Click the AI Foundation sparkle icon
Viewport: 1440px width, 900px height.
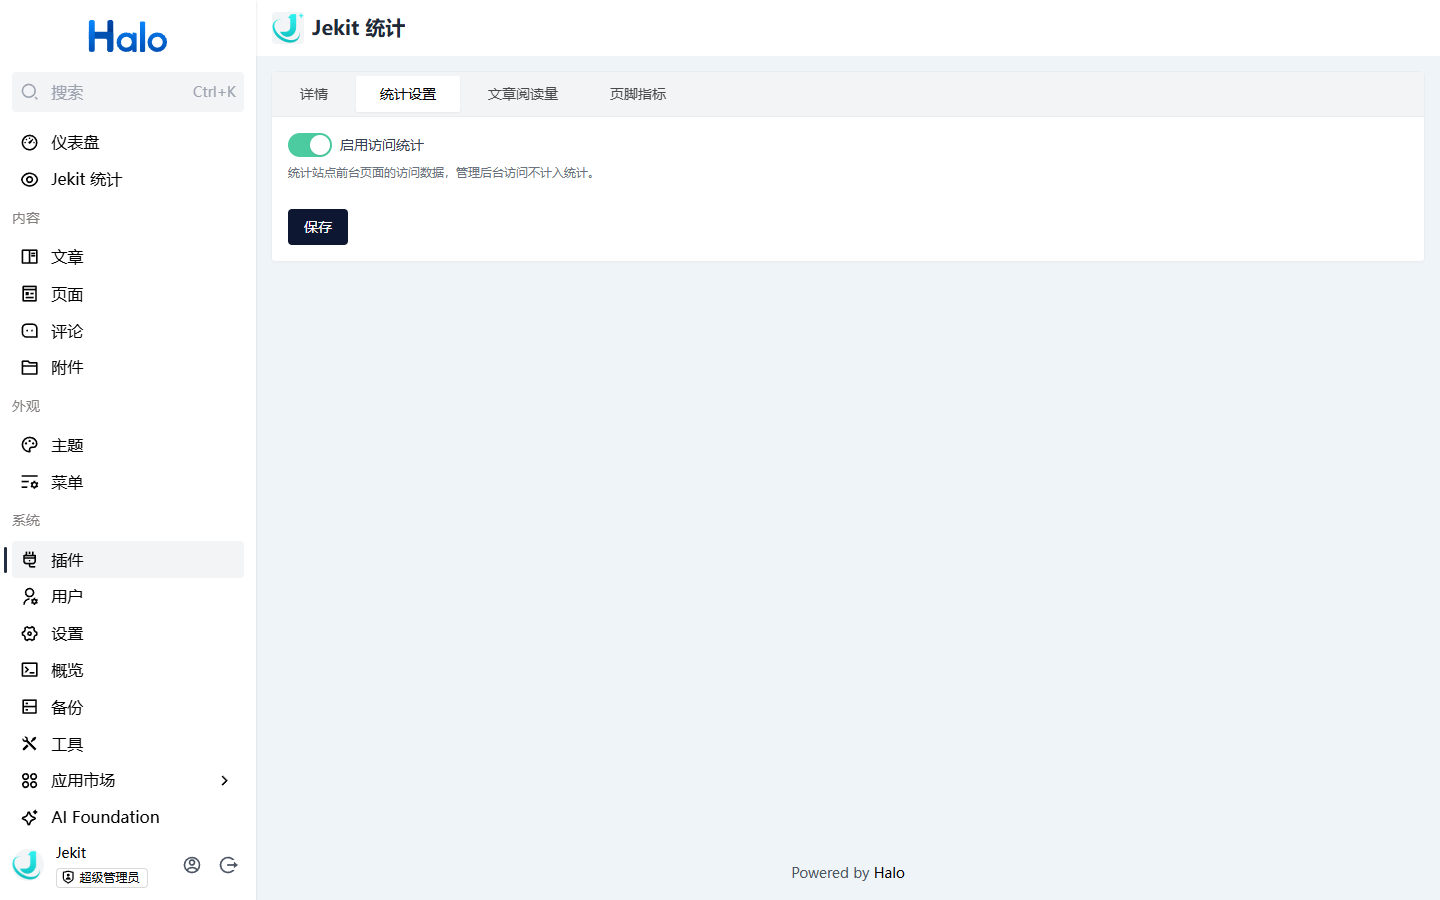[x=30, y=817]
